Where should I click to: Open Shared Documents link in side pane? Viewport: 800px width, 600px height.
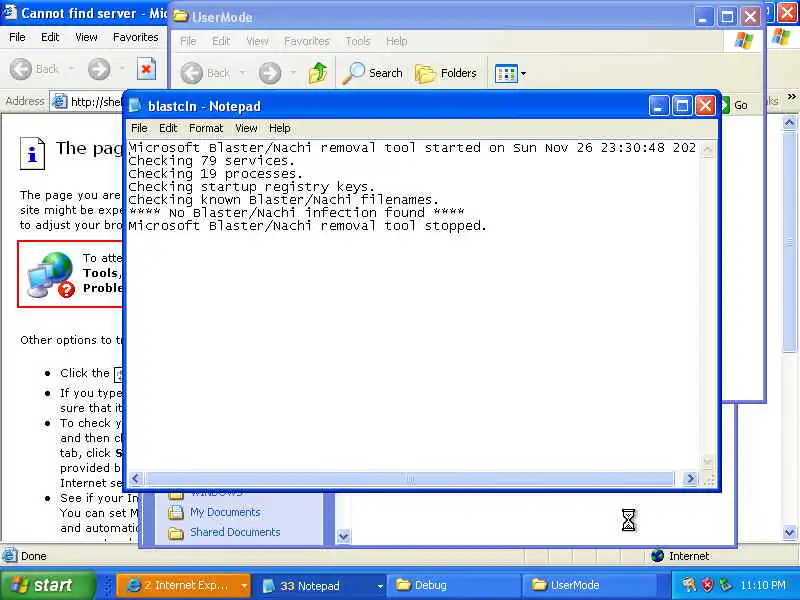coord(235,532)
